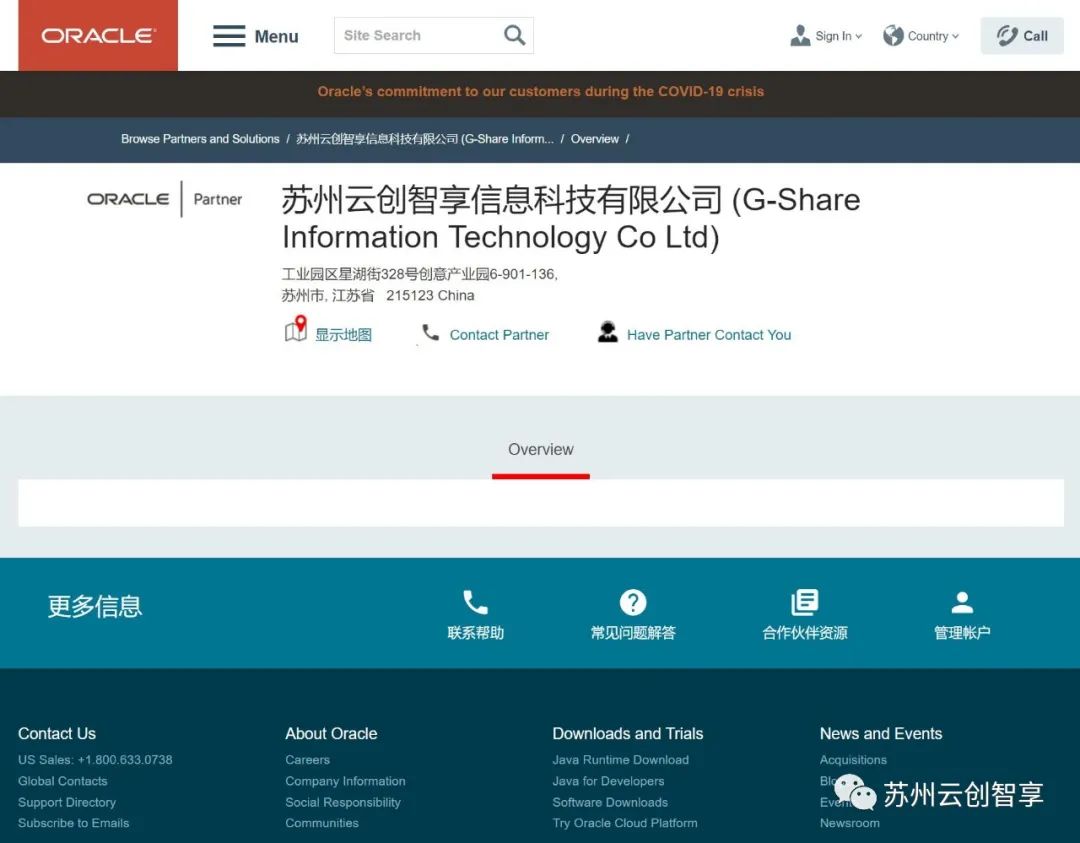1080x843 pixels.
Task: Click the 管理帐户 person icon
Action: (x=962, y=602)
